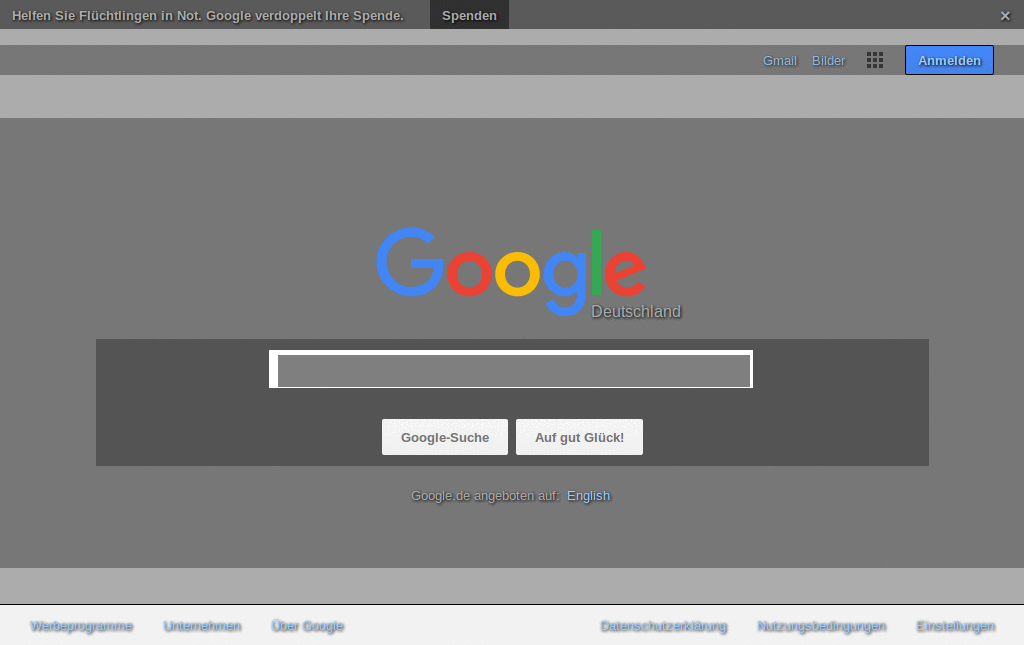The width and height of the screenshot is (1024, 645).
Task: Open the Werbeprogramme footer link
Action: coord(82,626)
